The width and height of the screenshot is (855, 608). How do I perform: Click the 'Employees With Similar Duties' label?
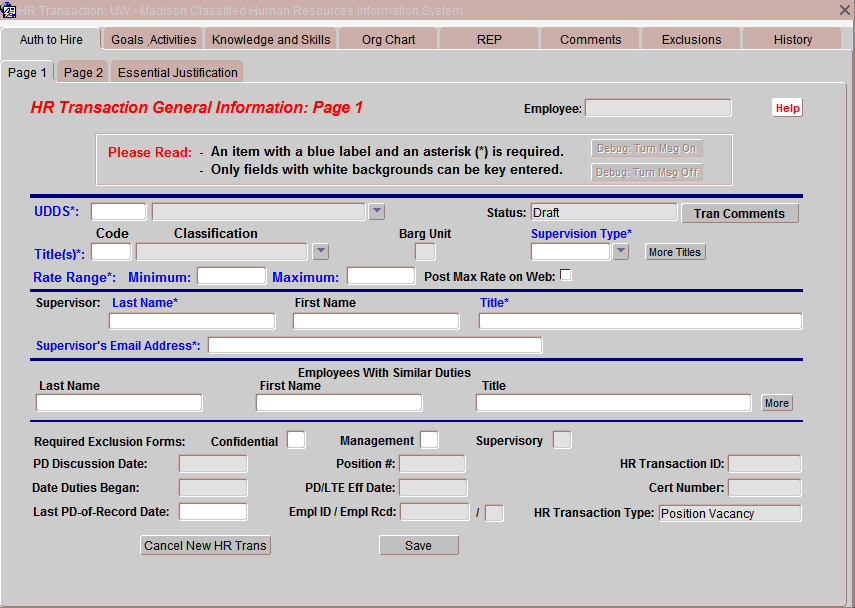point(384,373)
